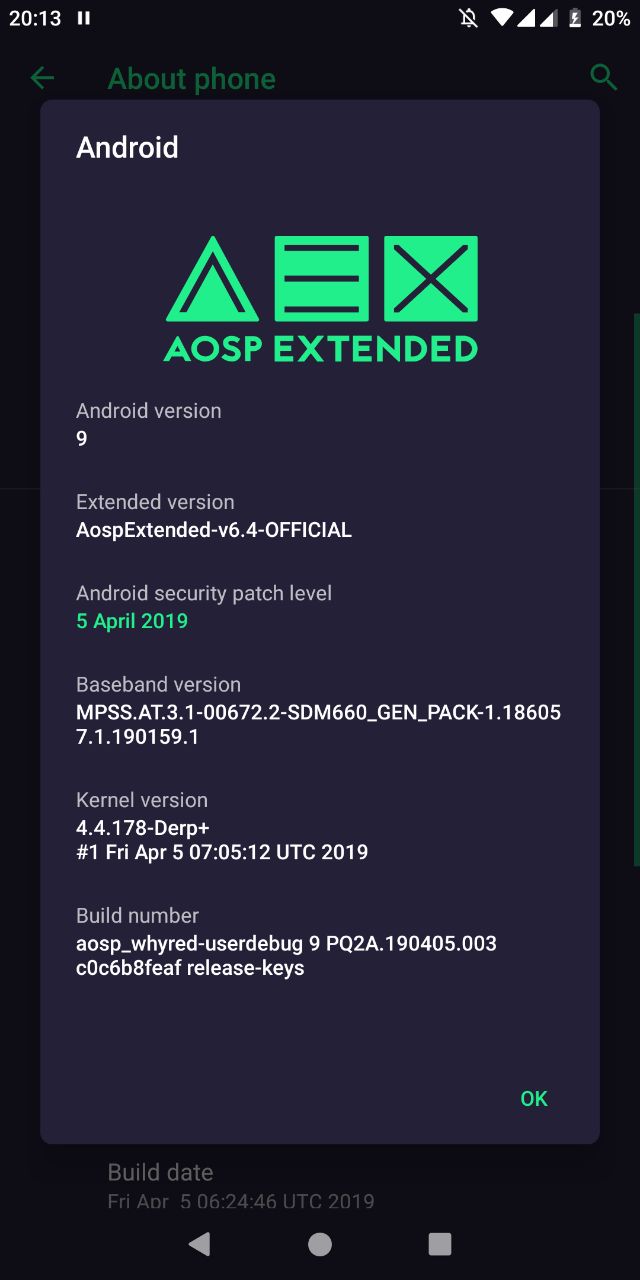
Task: Open the search magnifier icon
Action: [602, 76]
